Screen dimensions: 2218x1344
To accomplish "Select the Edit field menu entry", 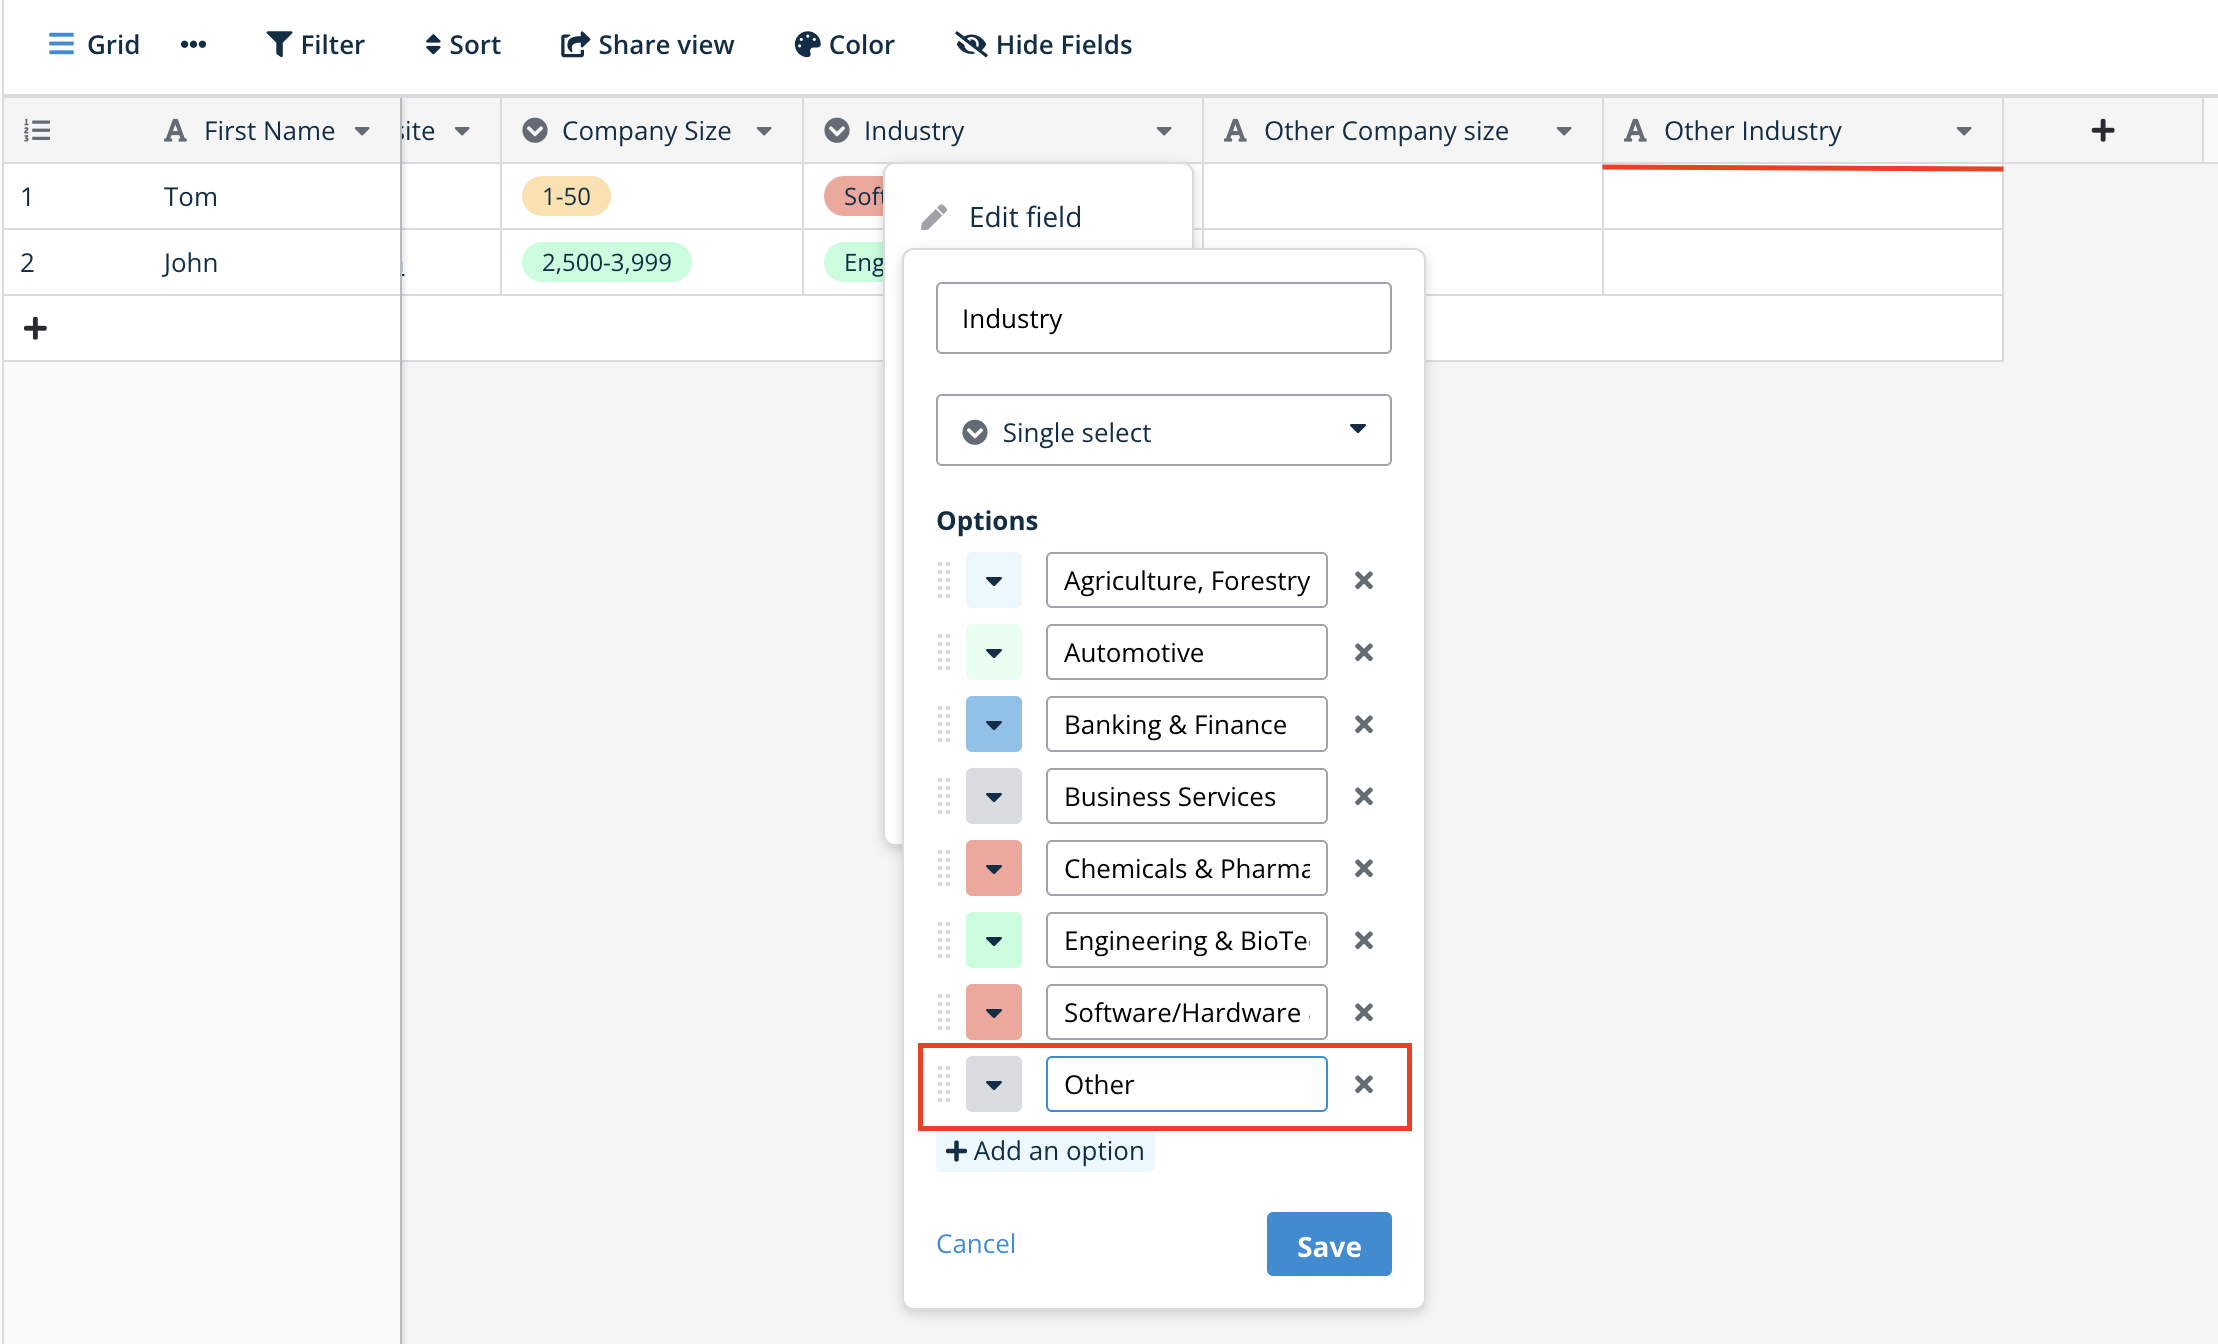I will click(x=1024, y=217).
